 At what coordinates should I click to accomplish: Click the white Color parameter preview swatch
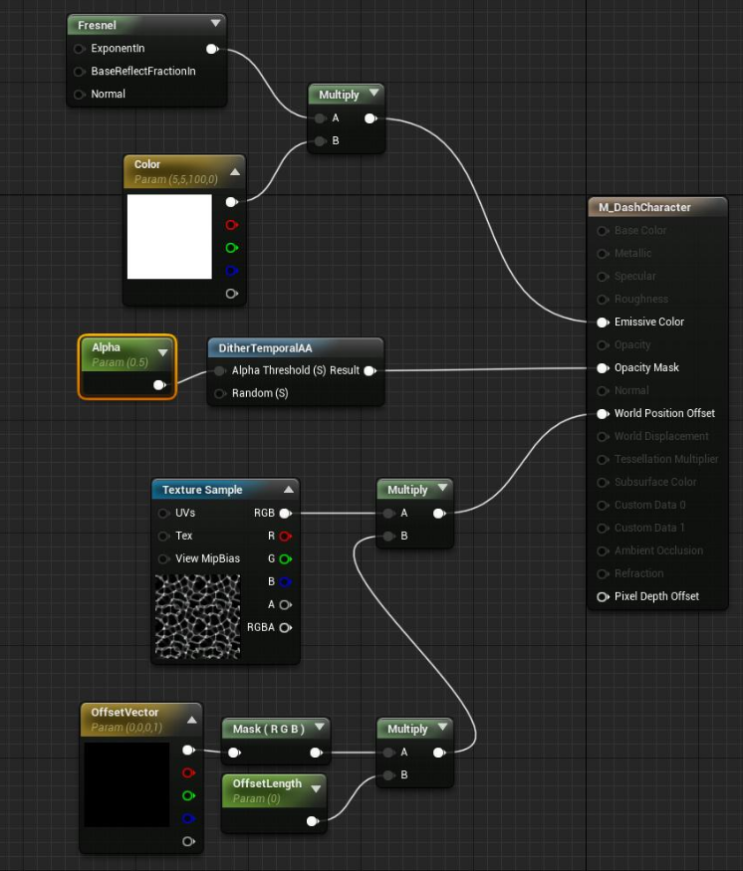170,237
